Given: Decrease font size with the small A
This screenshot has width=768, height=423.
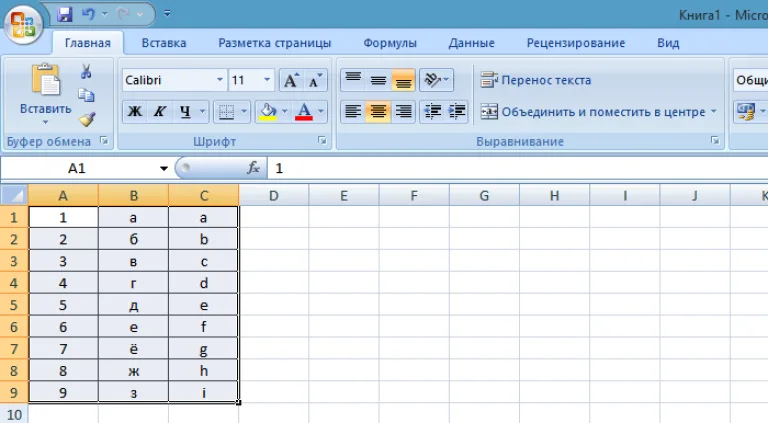Looking at the screenshot, I should pyautogui.click(x=315, y=80).
